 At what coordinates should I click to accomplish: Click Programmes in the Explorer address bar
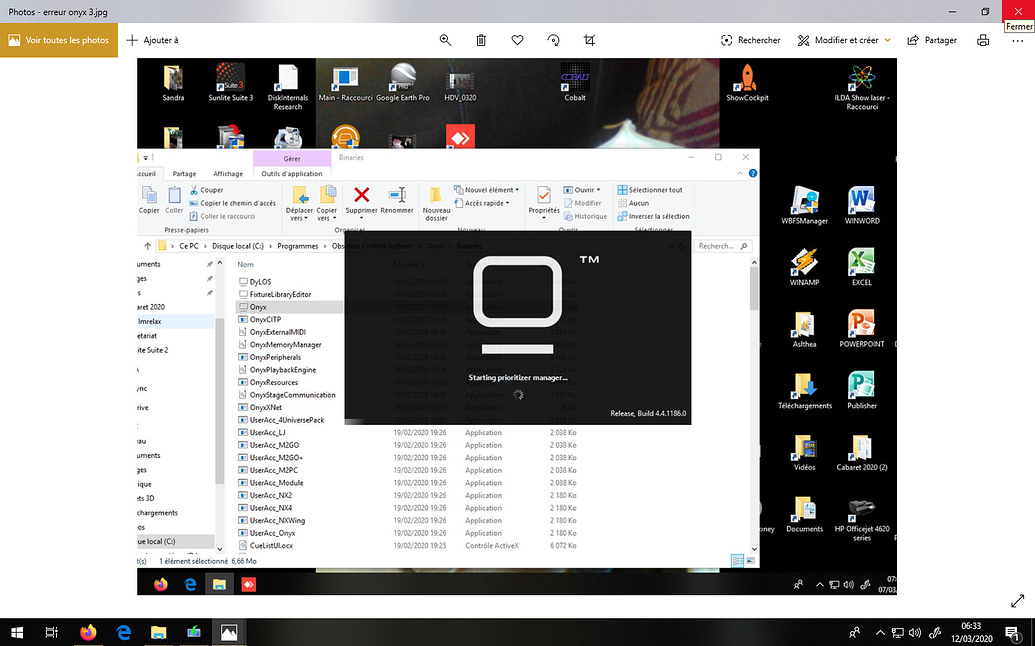pyautogui.click(x=298, y=246)
